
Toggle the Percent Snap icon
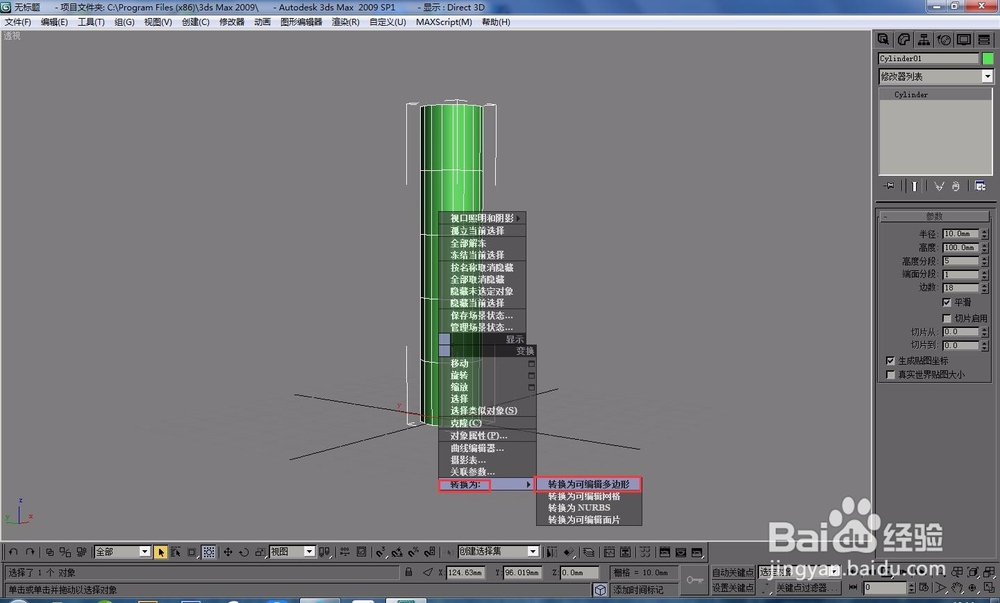pos(413,552)
